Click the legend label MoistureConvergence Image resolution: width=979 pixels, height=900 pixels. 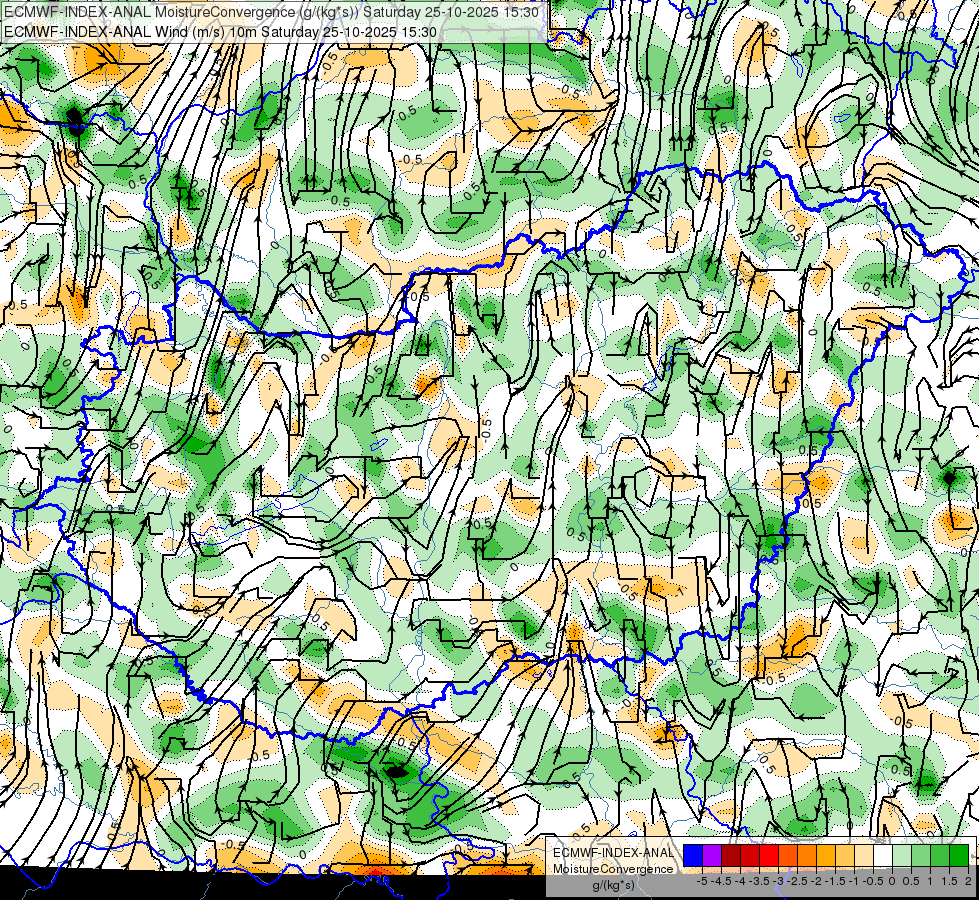point(613,869)
